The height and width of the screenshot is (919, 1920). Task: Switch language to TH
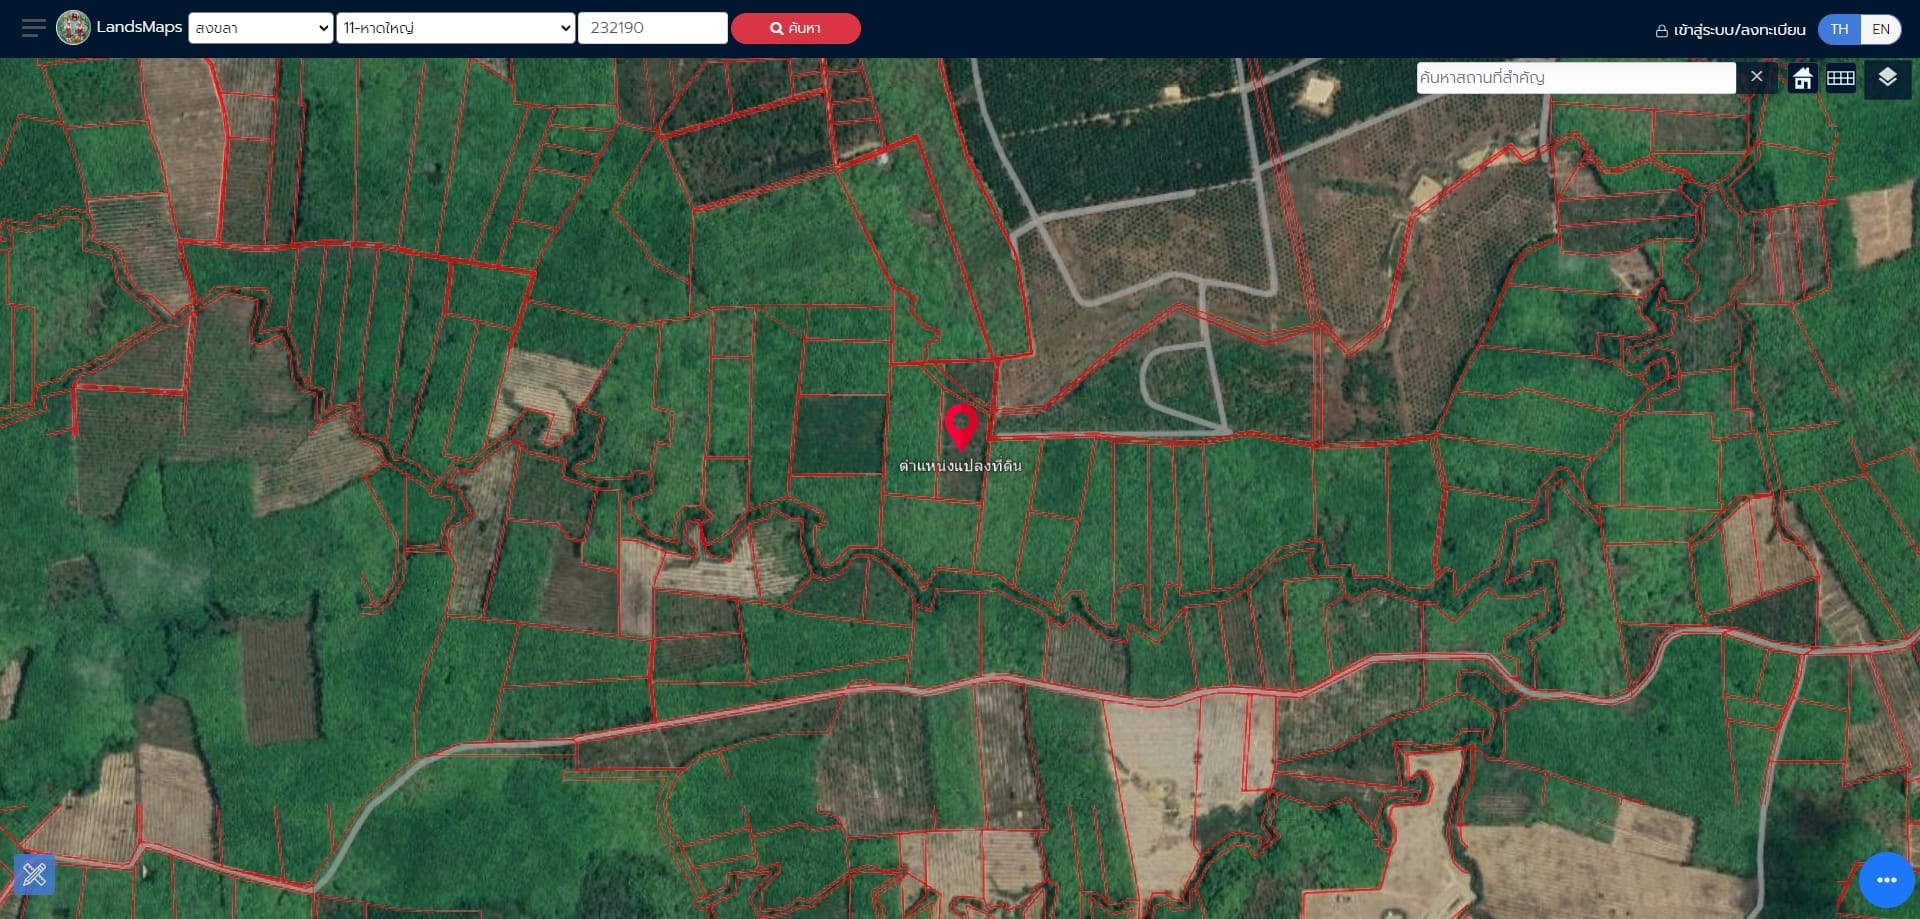pos(1839,29)
